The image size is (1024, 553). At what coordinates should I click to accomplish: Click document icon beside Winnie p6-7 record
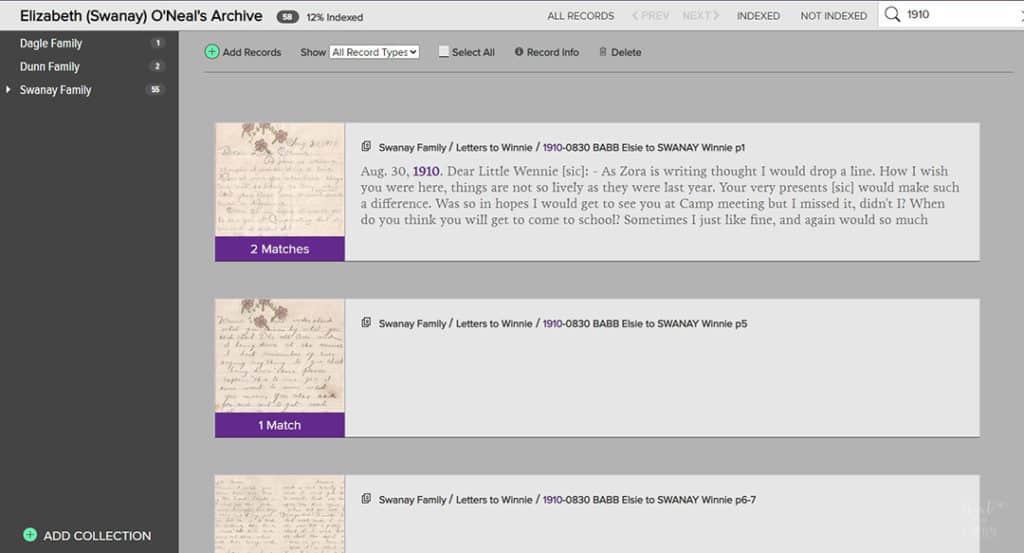(366, 499)
